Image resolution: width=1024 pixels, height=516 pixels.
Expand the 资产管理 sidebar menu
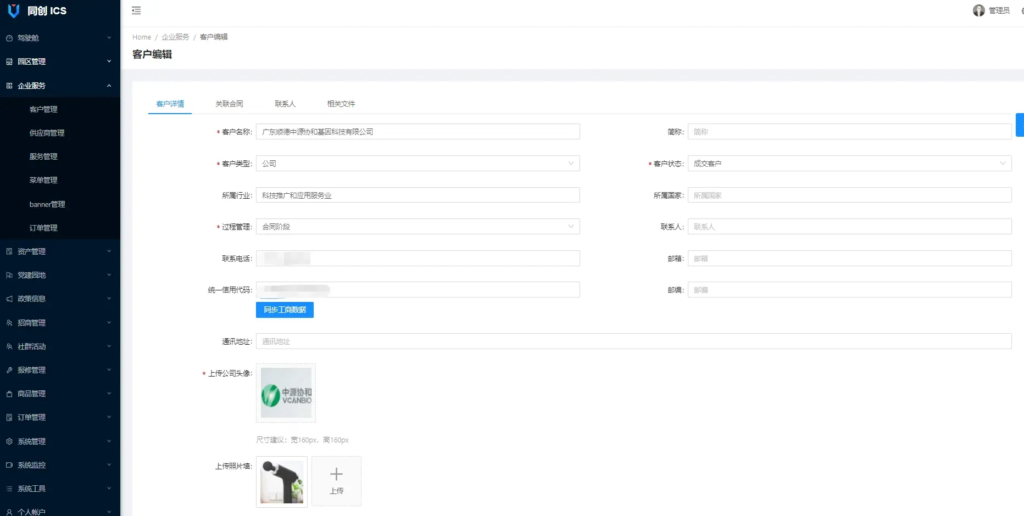pos(58,251)
